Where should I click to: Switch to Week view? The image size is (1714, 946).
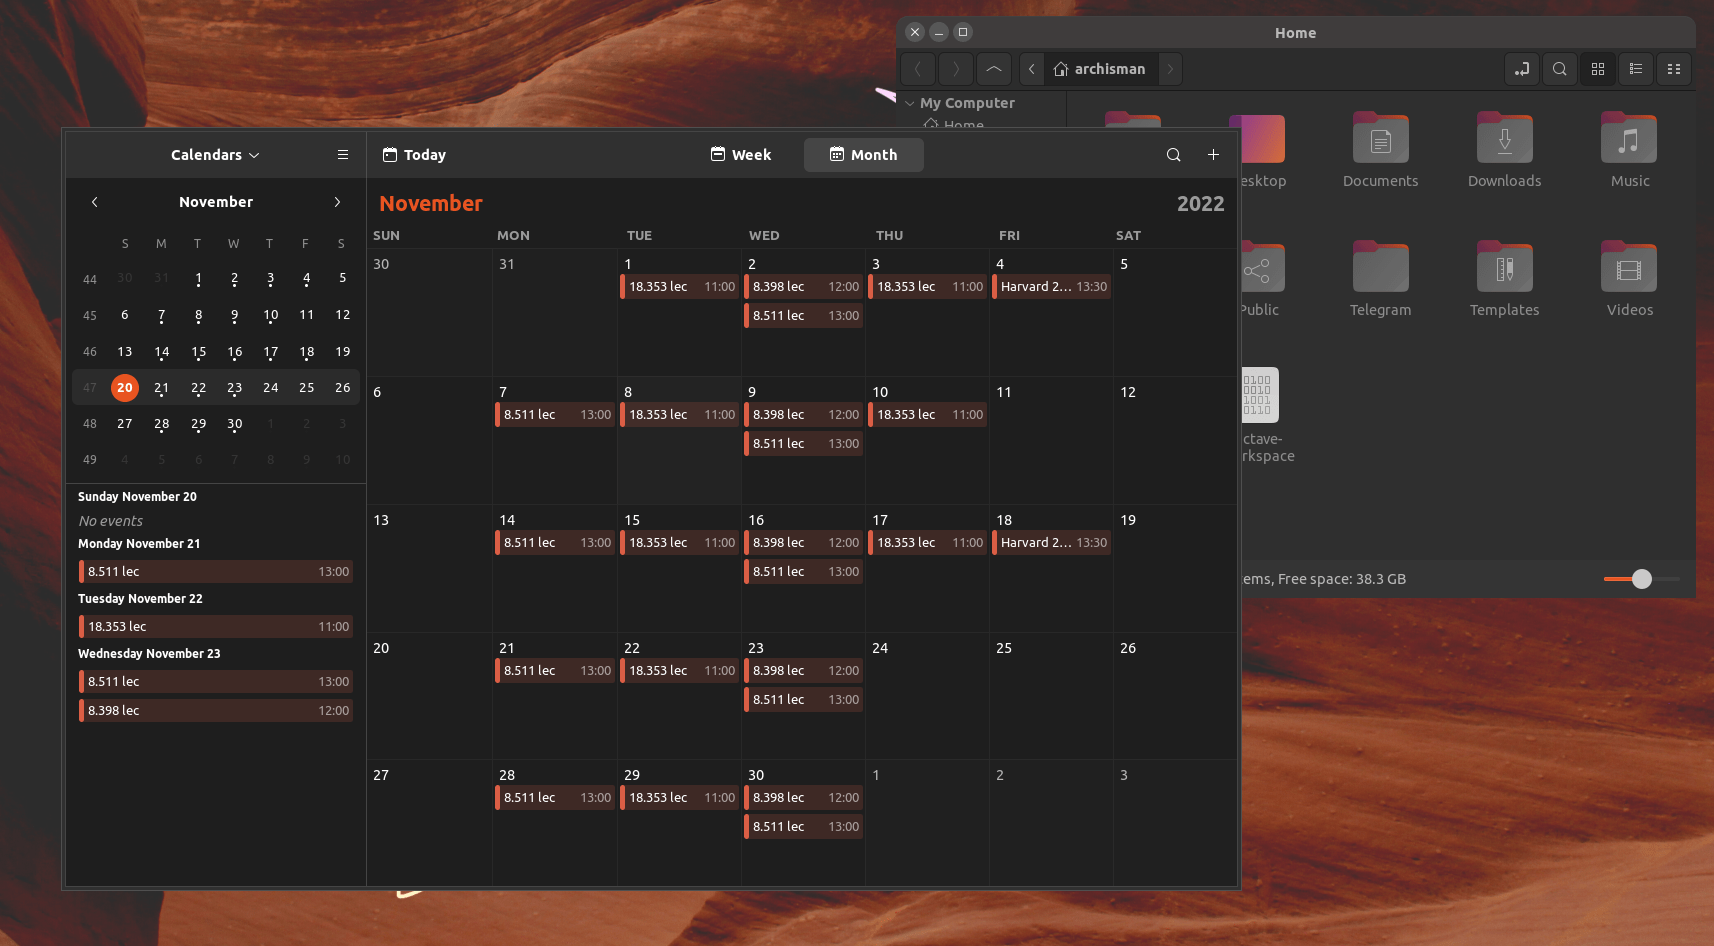click(x=741, y=155)
